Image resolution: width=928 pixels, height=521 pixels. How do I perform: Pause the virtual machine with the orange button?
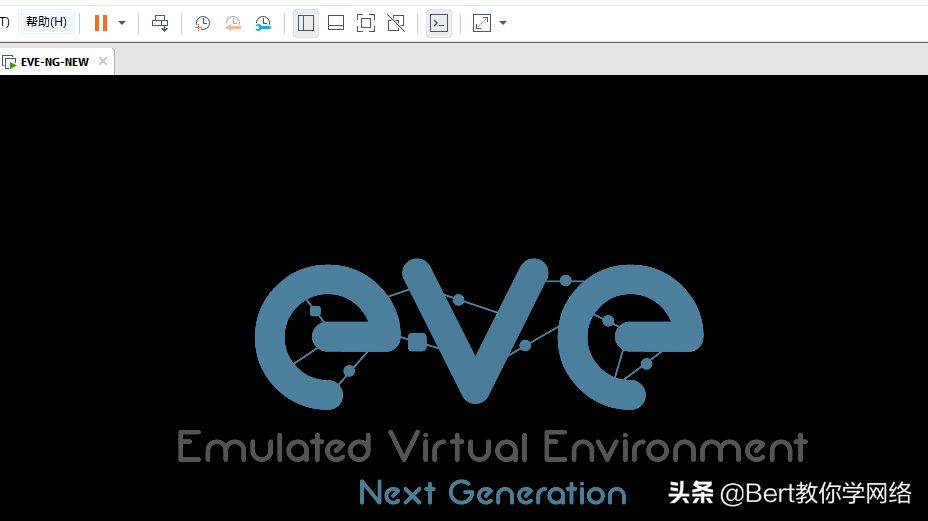[x=101, y=23]
